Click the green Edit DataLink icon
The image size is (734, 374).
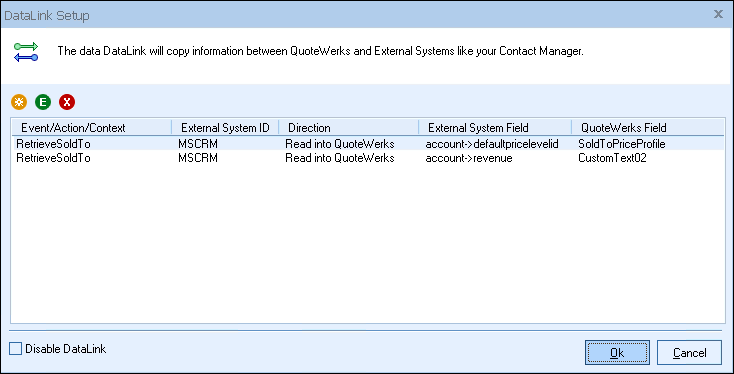[43, 102]
